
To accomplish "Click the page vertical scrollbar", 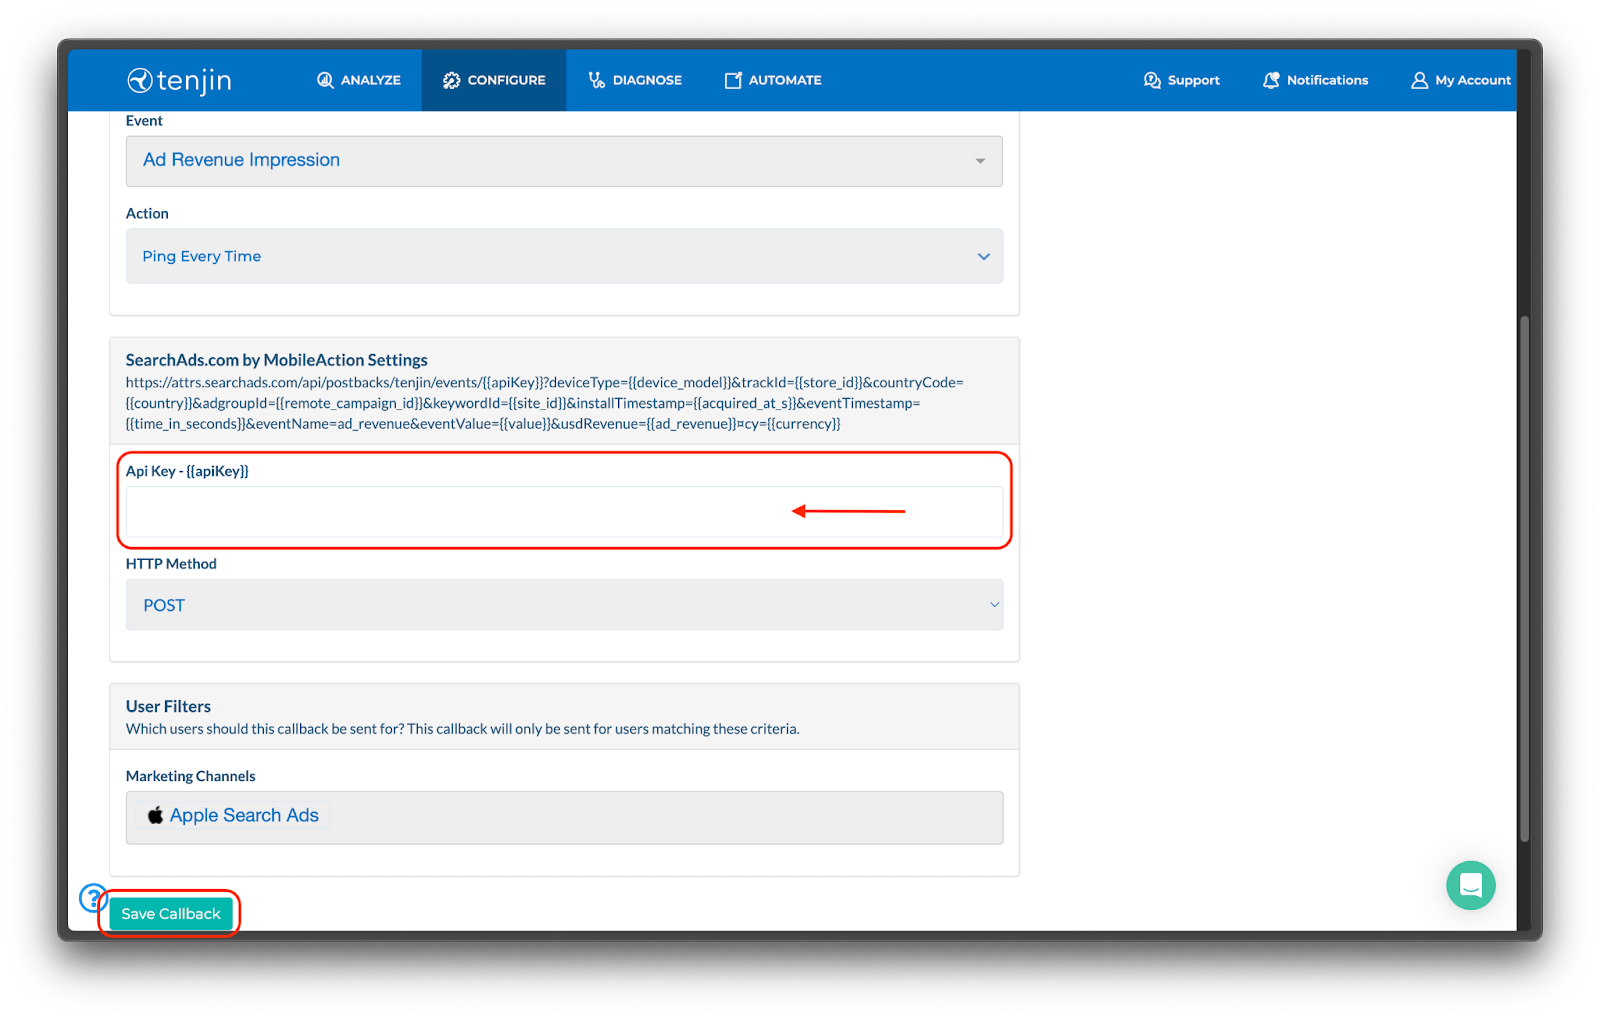I will [1524, 580].
